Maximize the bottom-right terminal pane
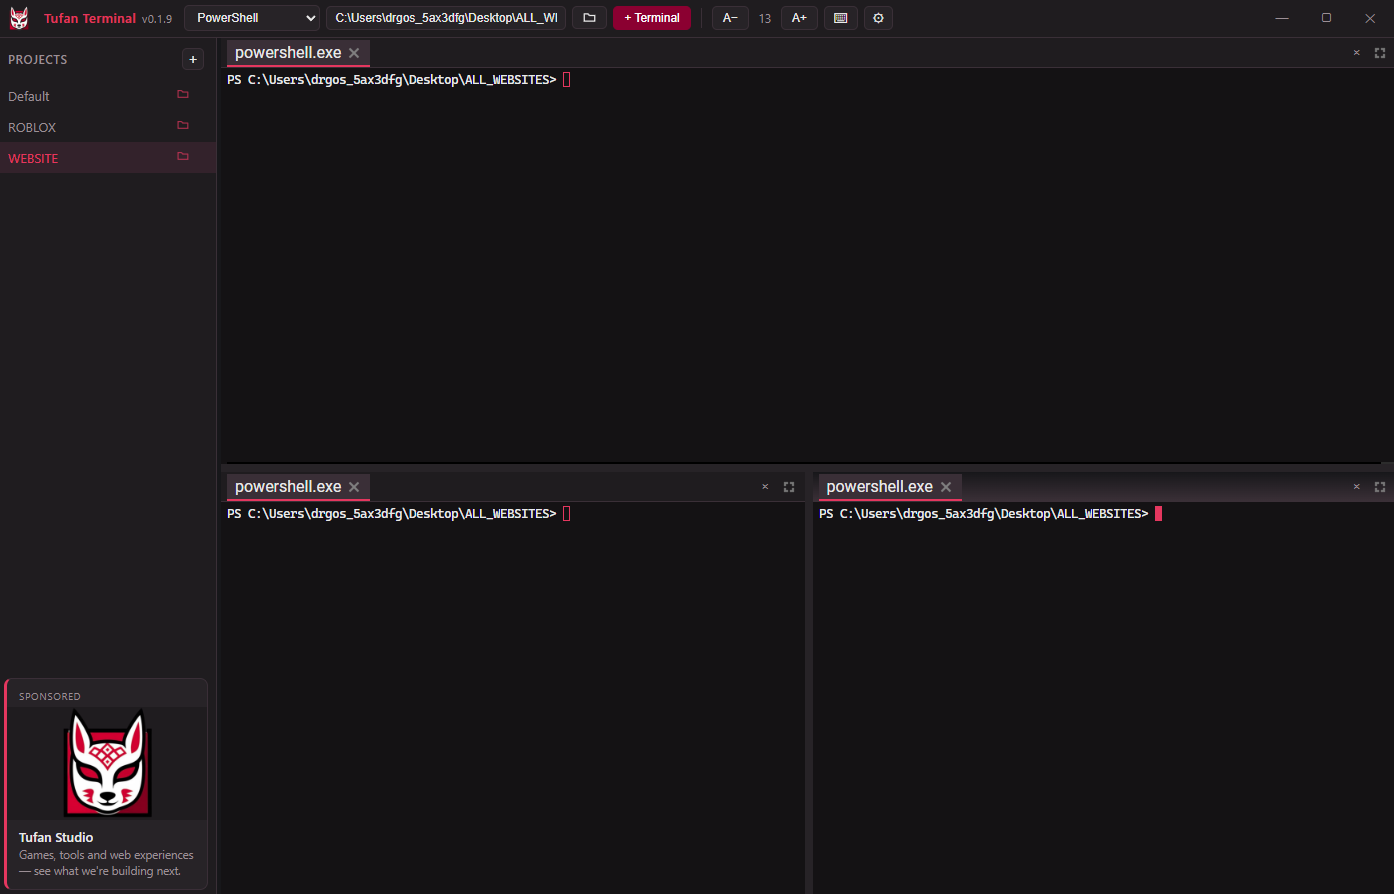The image size is (1394, 894). point(1380,487)
